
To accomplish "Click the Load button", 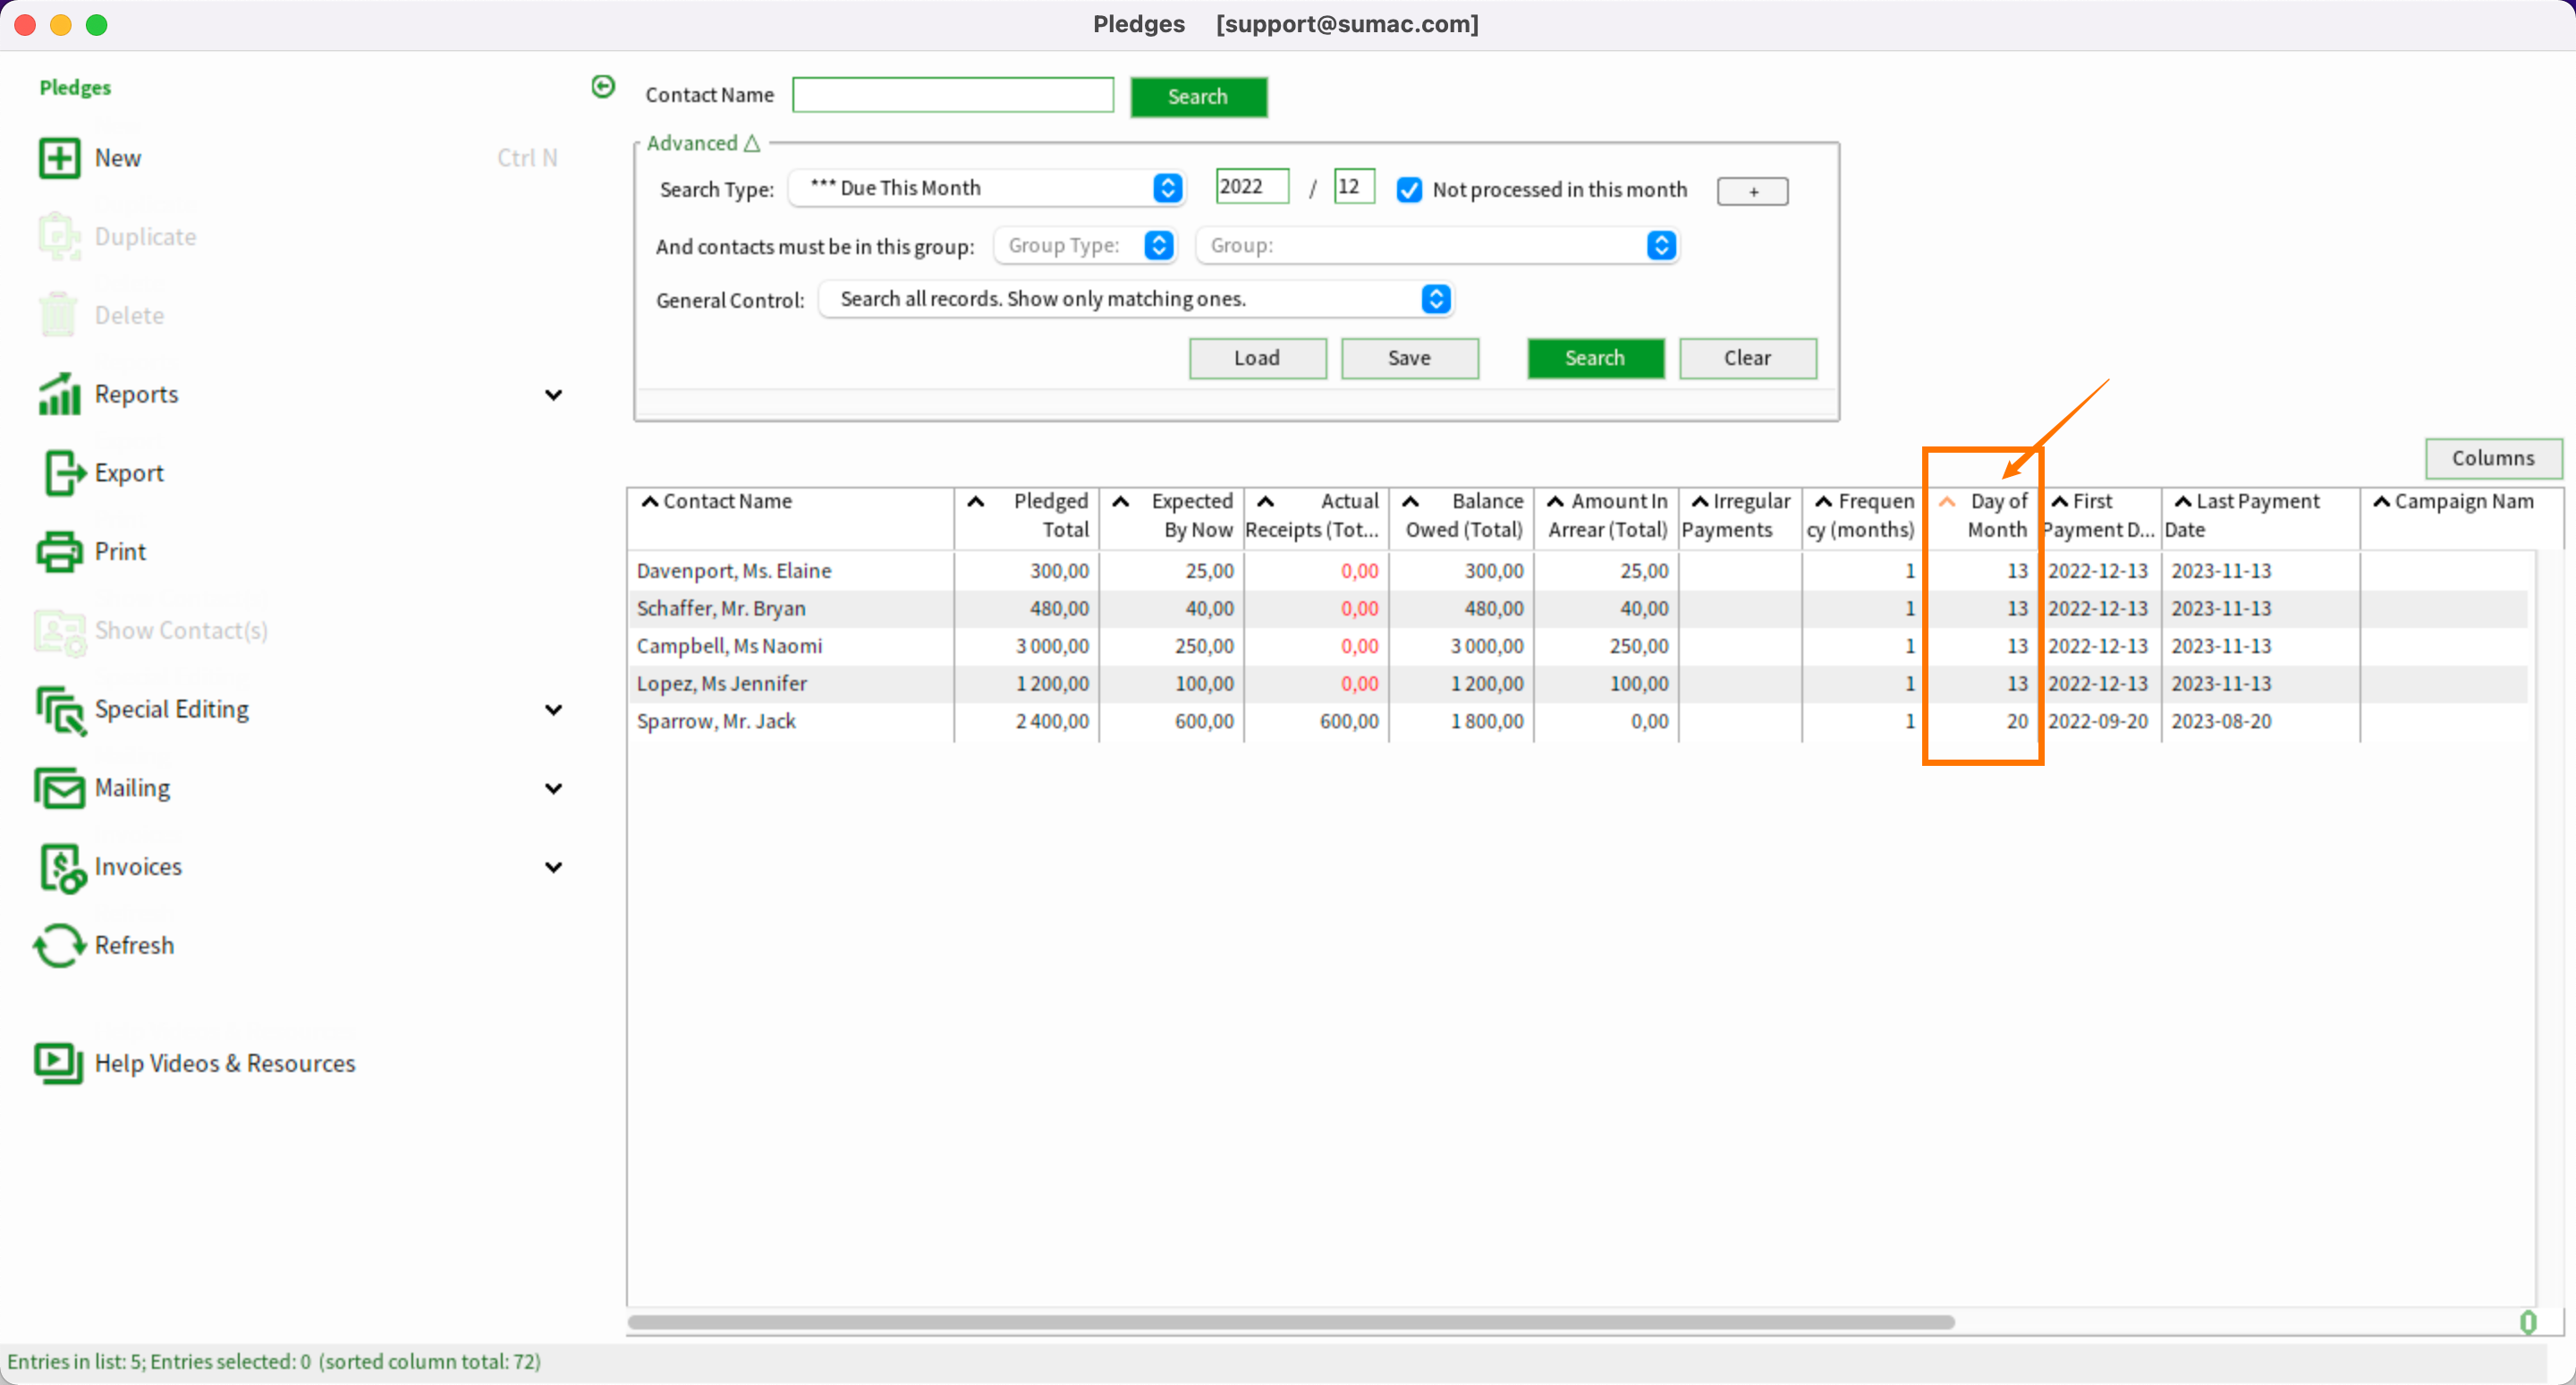I will (1258, 358).
